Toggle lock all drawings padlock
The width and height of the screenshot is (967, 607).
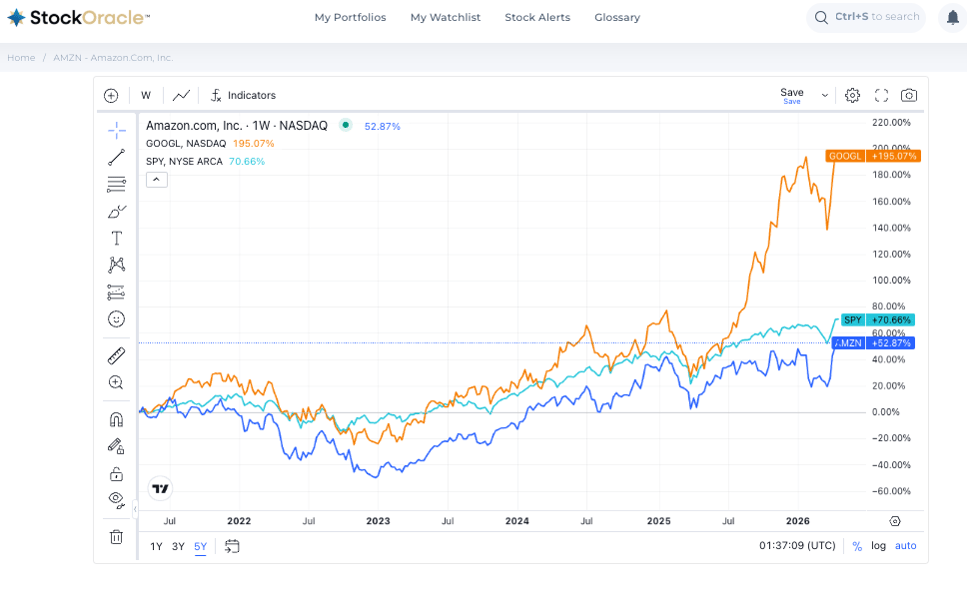pos(116,474)
